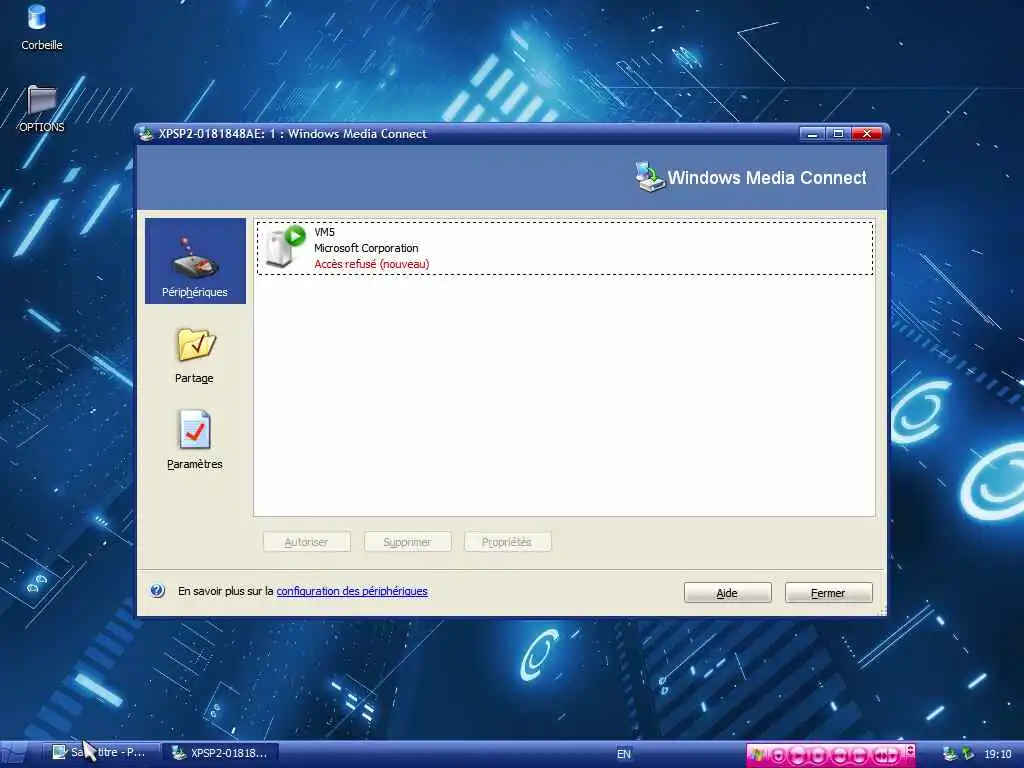The height and width of the screenshot is (768, 1024).
Task: Minimize the Windows Media Connect window
Action: pyautogui.click(x=812, y=134)
